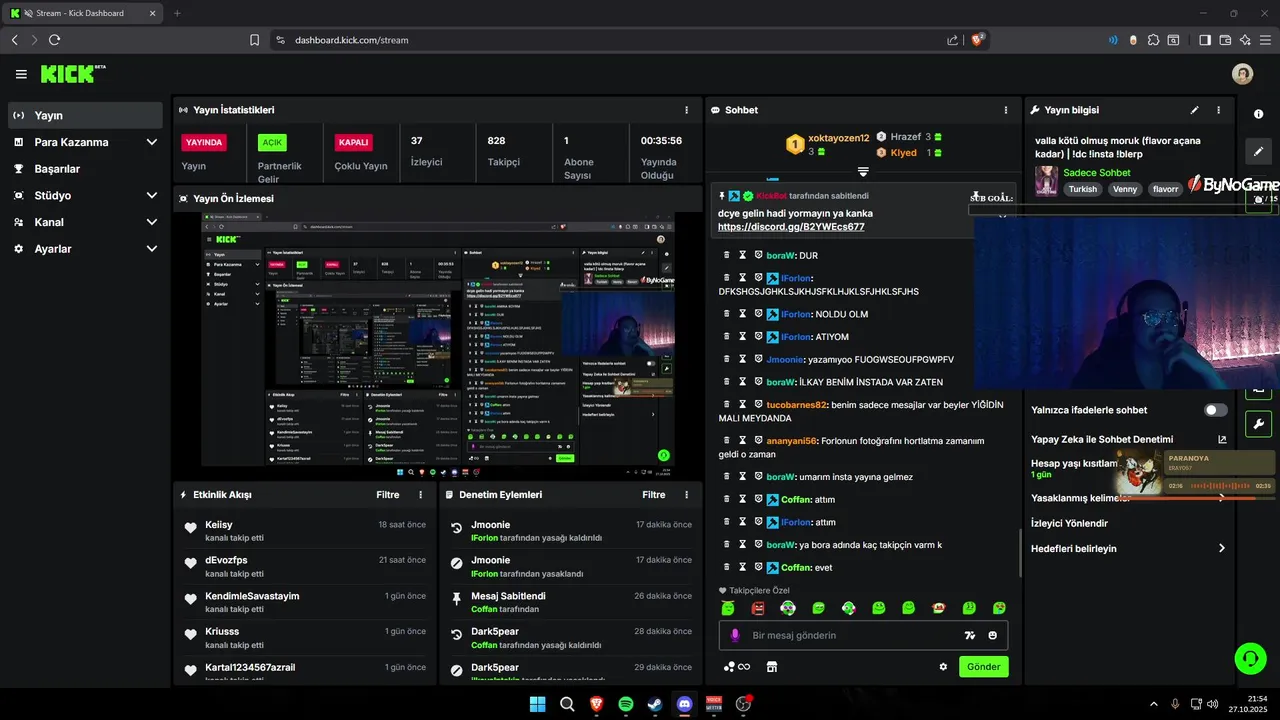Open Spotify from the taskbar

tap(626, 704)
